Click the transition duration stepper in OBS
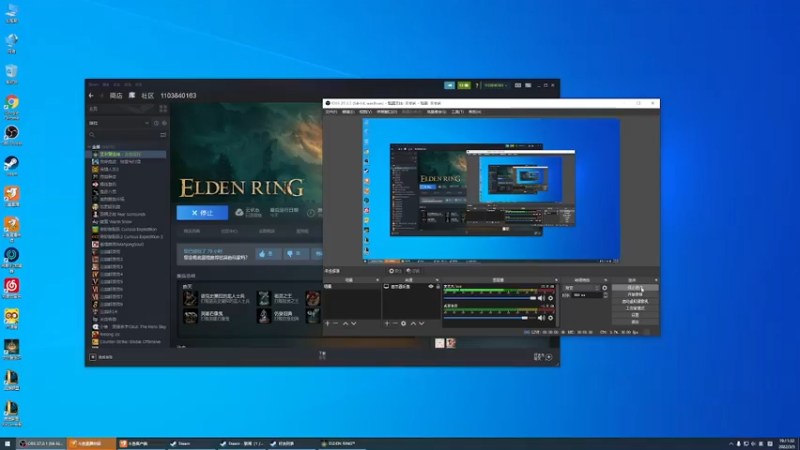Screen dimensions: 800x450 605,295
